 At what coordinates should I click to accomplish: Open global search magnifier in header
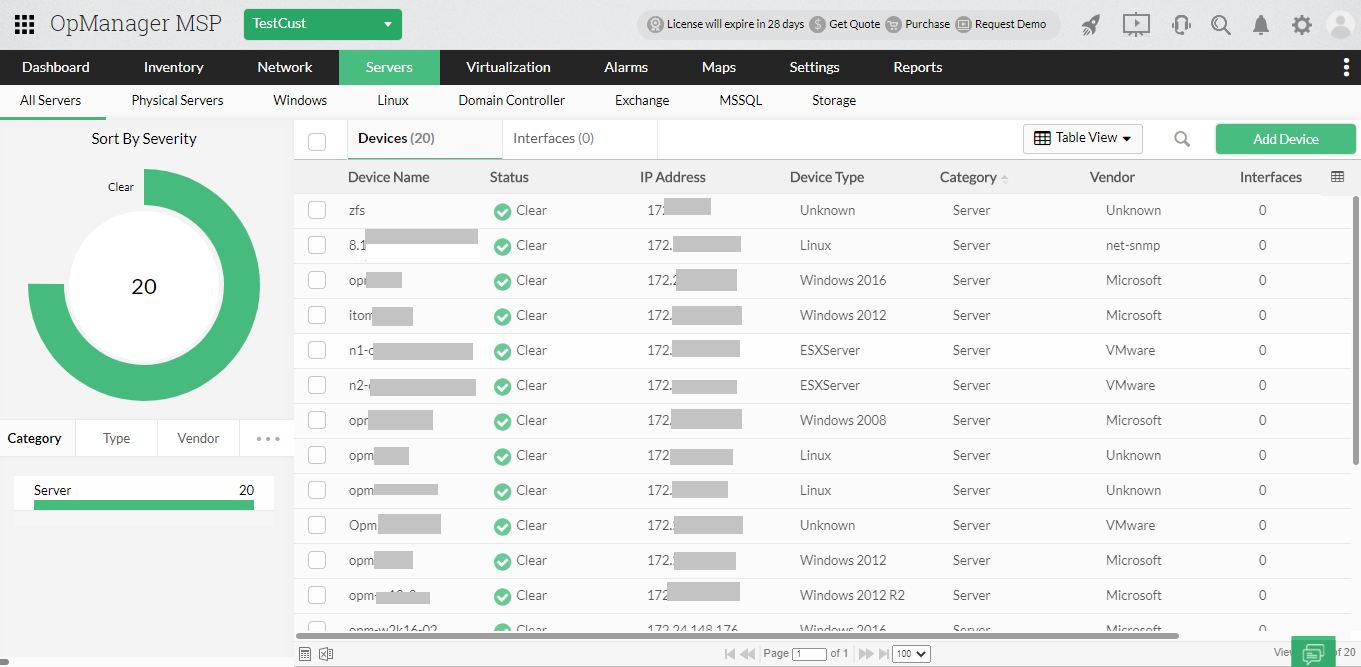point(1221,25)
